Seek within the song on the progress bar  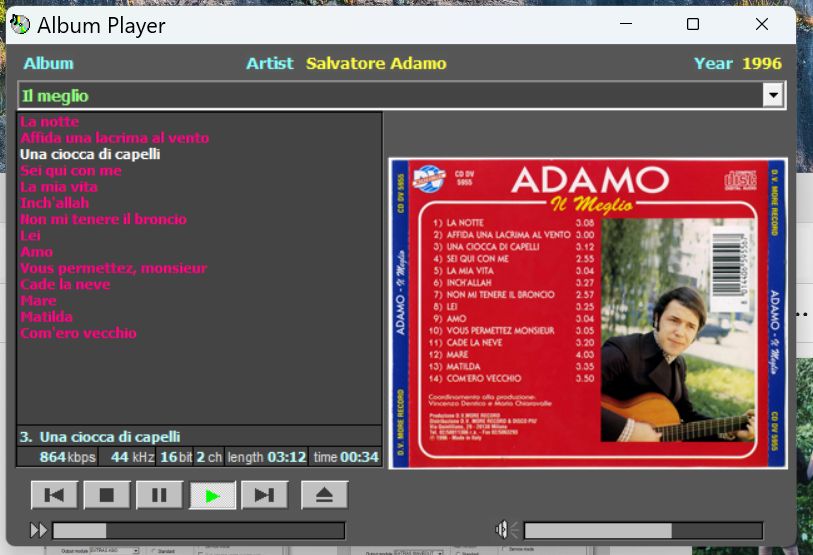point(199,531)
